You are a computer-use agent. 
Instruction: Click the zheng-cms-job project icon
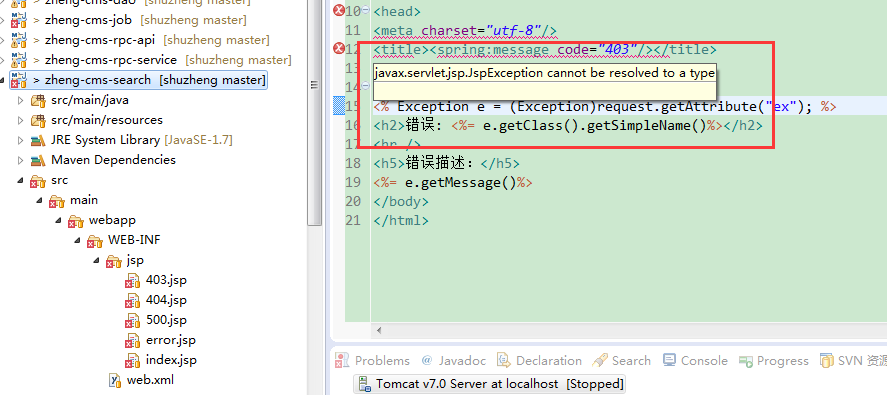coord(19,21)
